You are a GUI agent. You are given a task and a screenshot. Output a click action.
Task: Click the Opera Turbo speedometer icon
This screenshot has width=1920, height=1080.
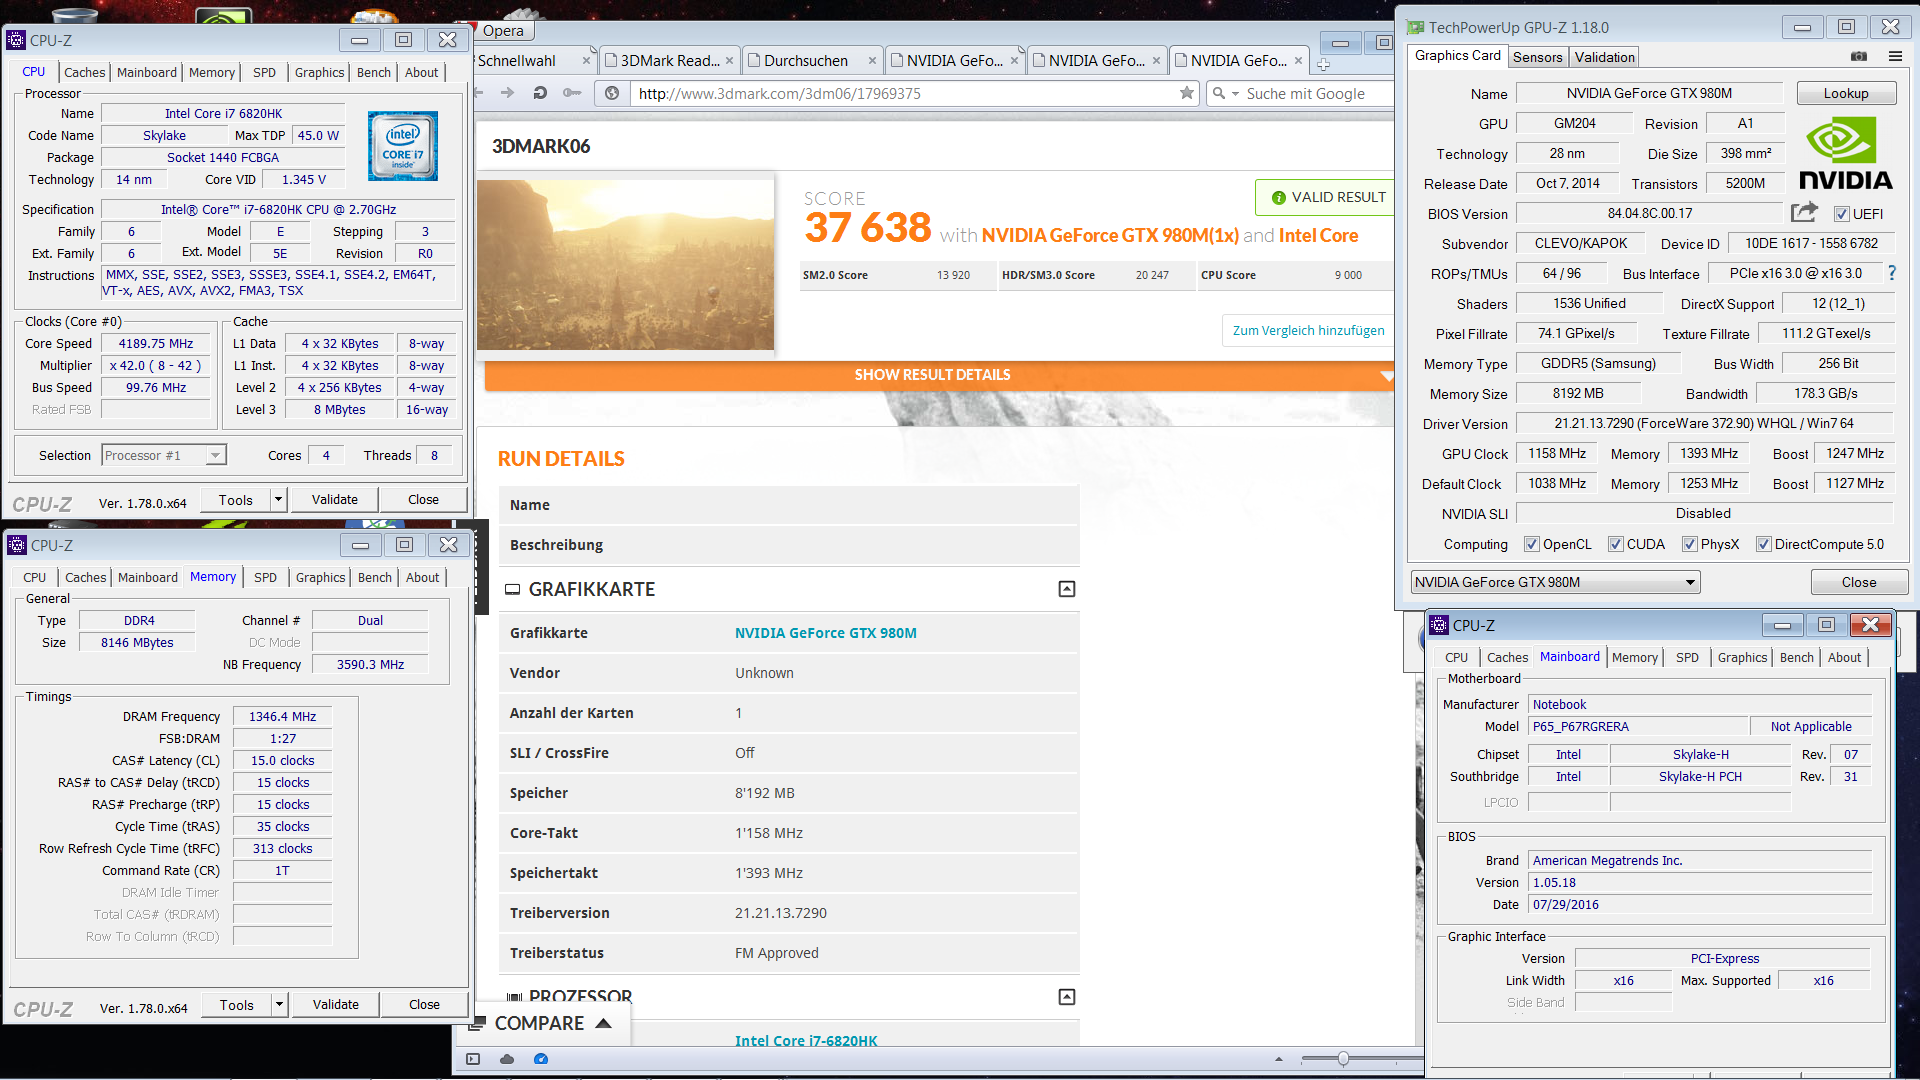tap(541, 1059)
